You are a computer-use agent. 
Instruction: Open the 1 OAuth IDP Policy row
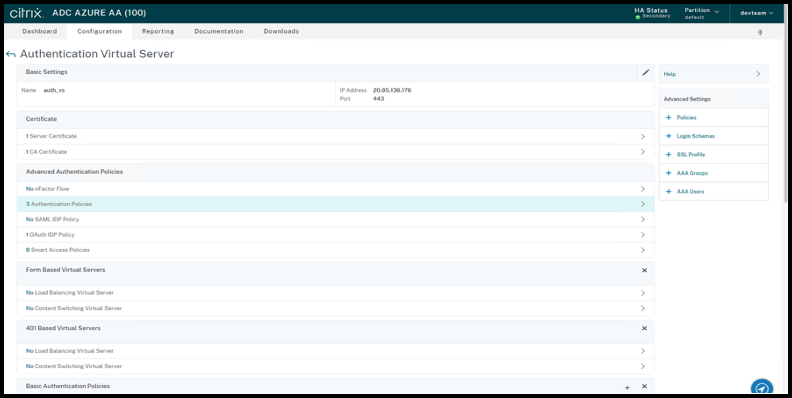point(335,235)
